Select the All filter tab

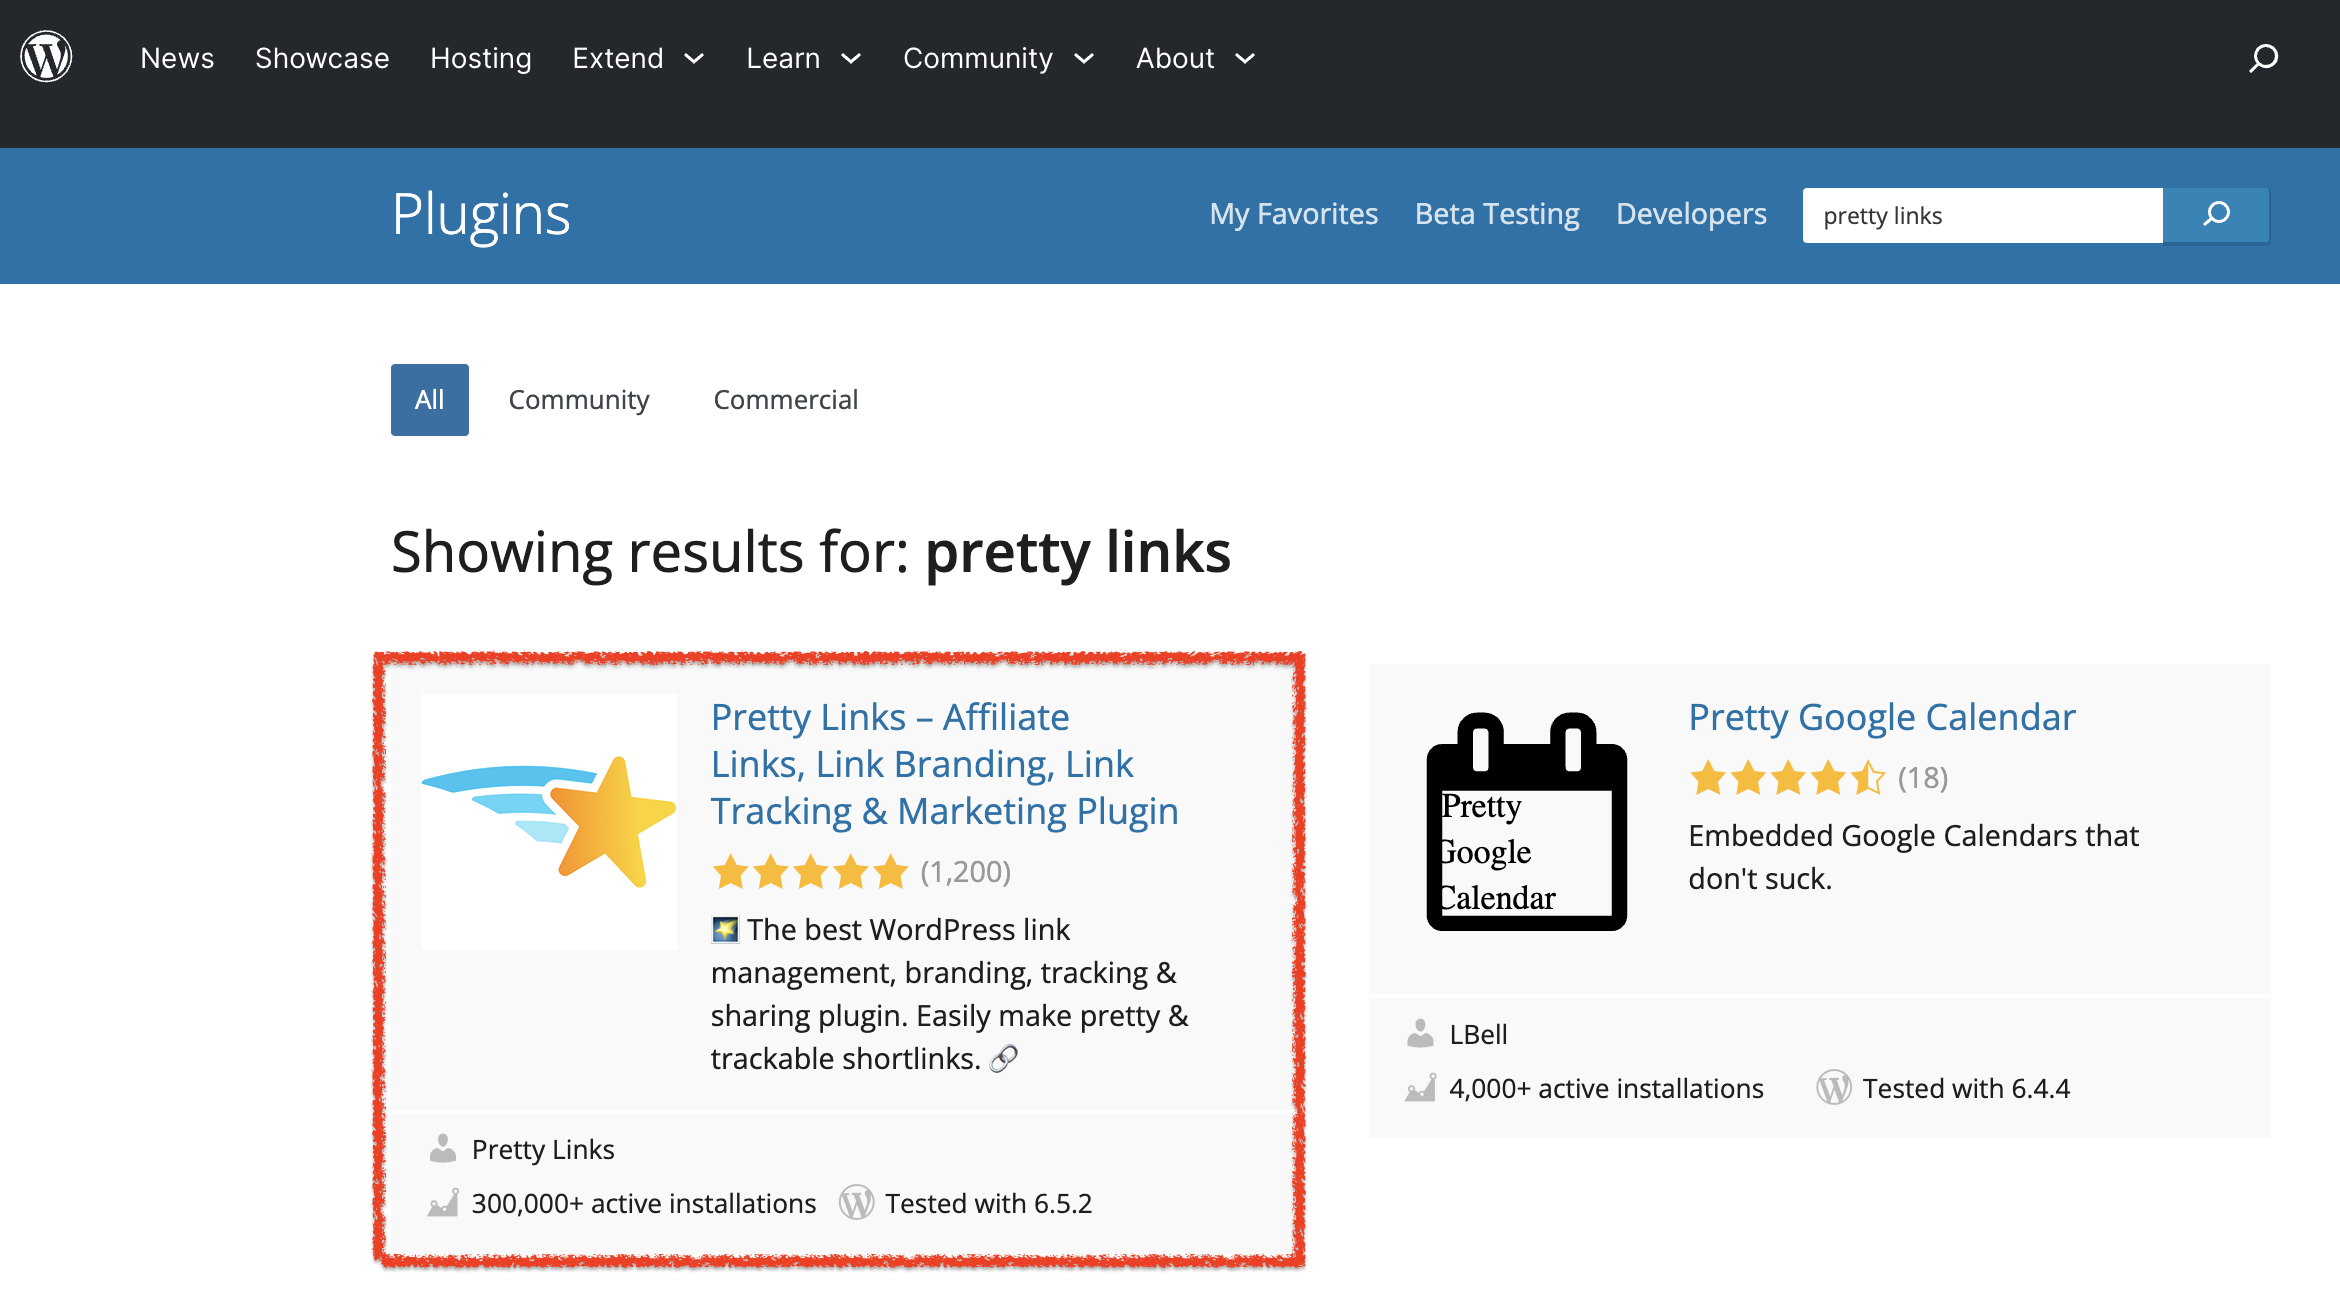point(429,400)
